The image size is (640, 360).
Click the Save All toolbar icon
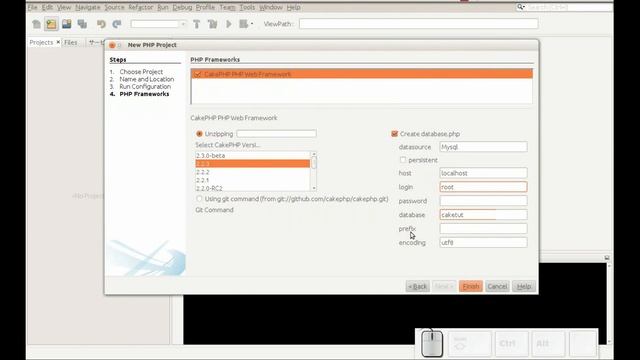tap(82, 24)
